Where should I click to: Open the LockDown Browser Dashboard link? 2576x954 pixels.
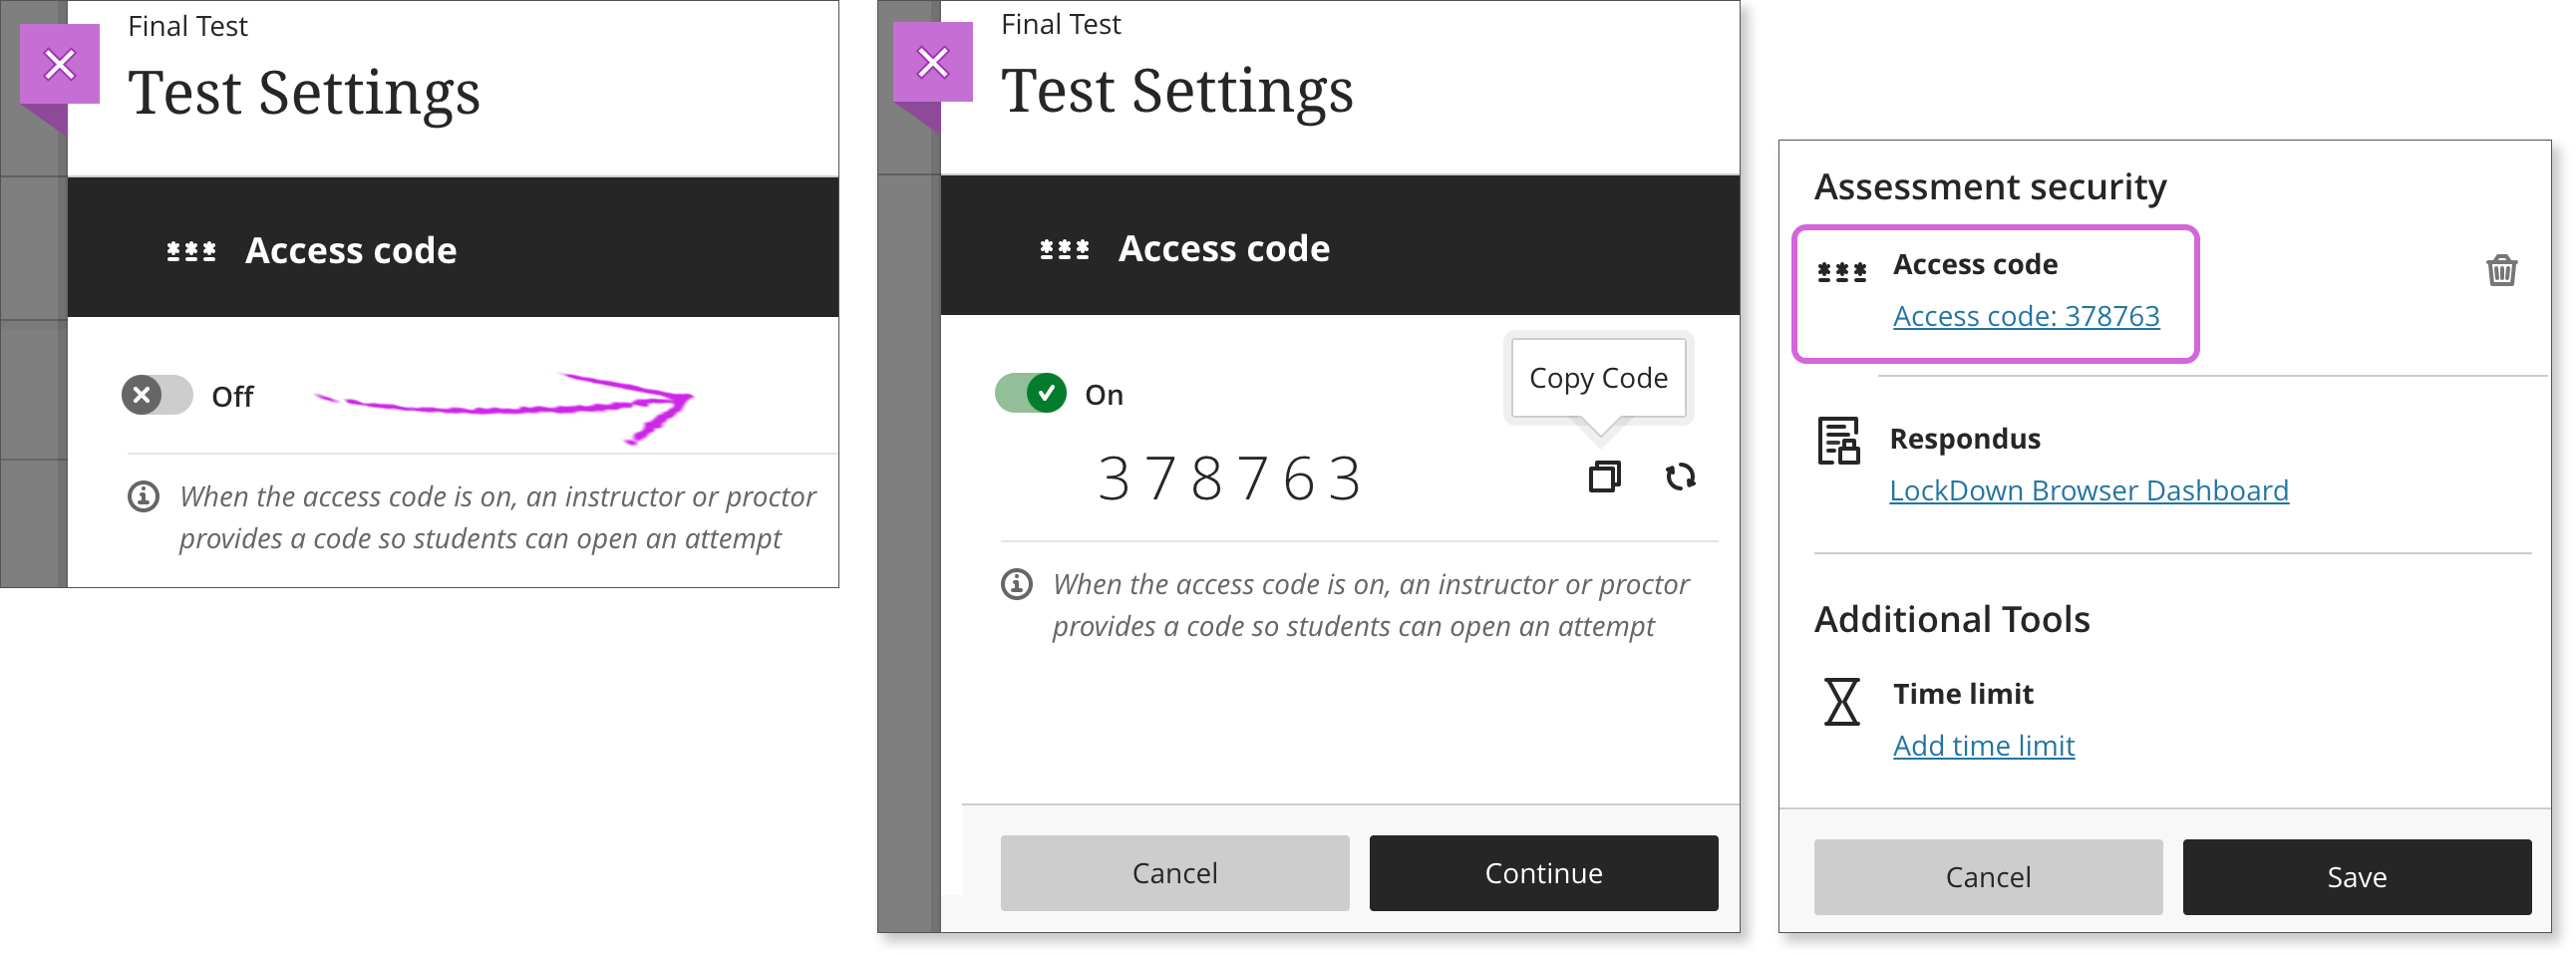pyautogui.click(x=2088, y=490)
